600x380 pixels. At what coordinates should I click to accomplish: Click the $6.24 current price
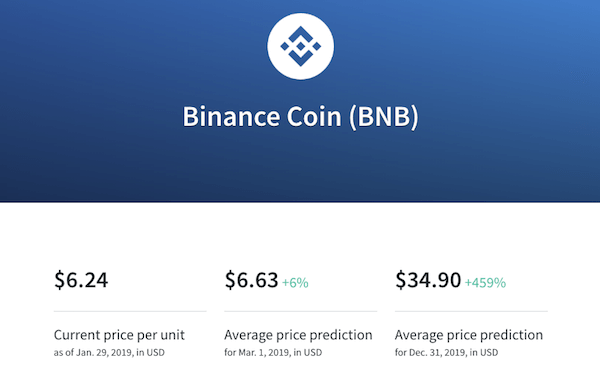(81, 280)
